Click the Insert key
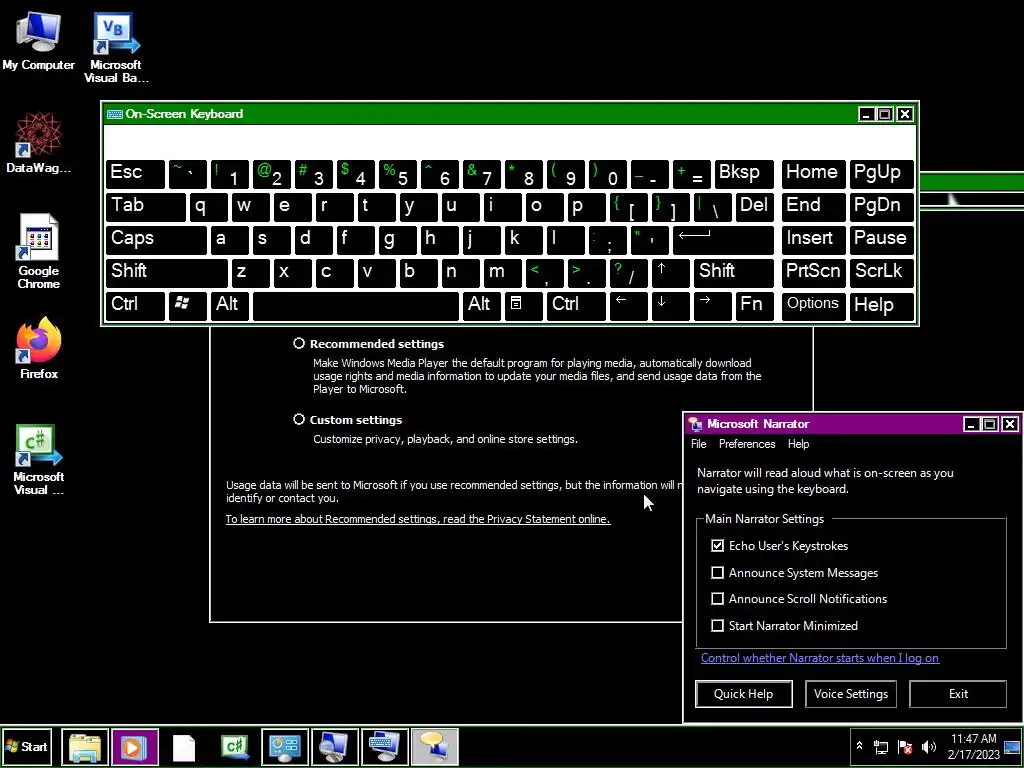The height and width of the screenshot is (768, 1024). click(x=813, y=240)
